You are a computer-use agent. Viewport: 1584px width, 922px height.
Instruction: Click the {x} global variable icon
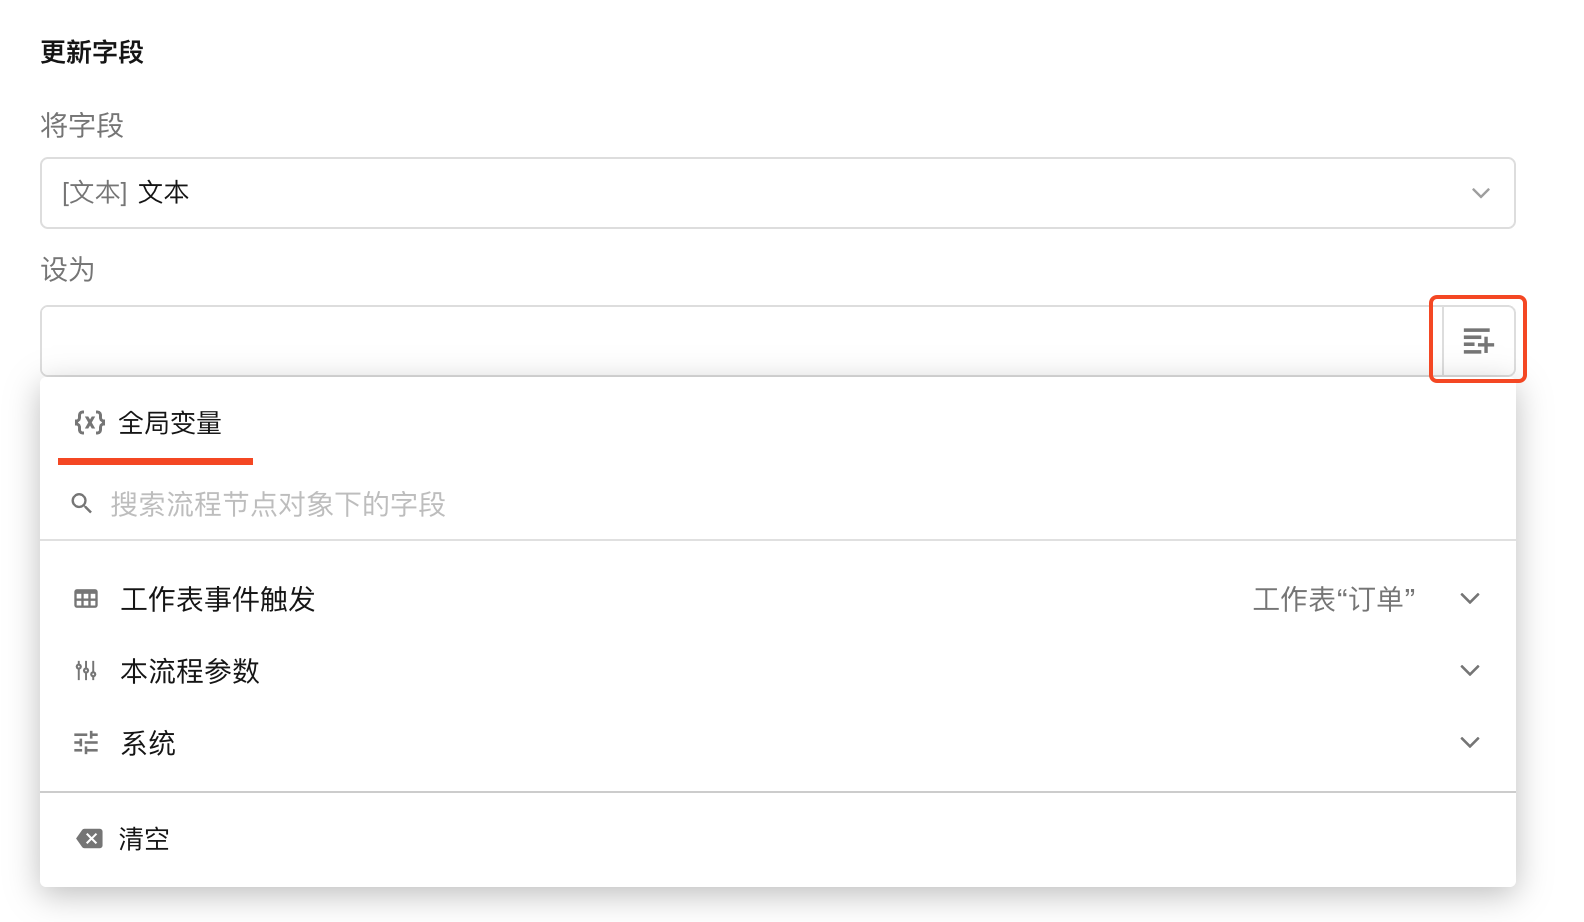90,423
